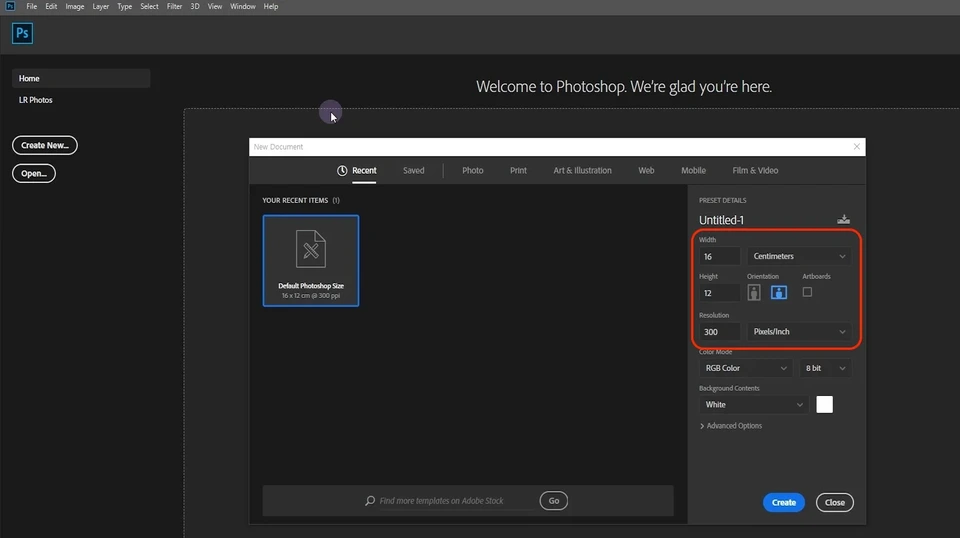The width and height of the screenshot is (960, 538).
Task: Open the File menu
Action: click(31, 6)
